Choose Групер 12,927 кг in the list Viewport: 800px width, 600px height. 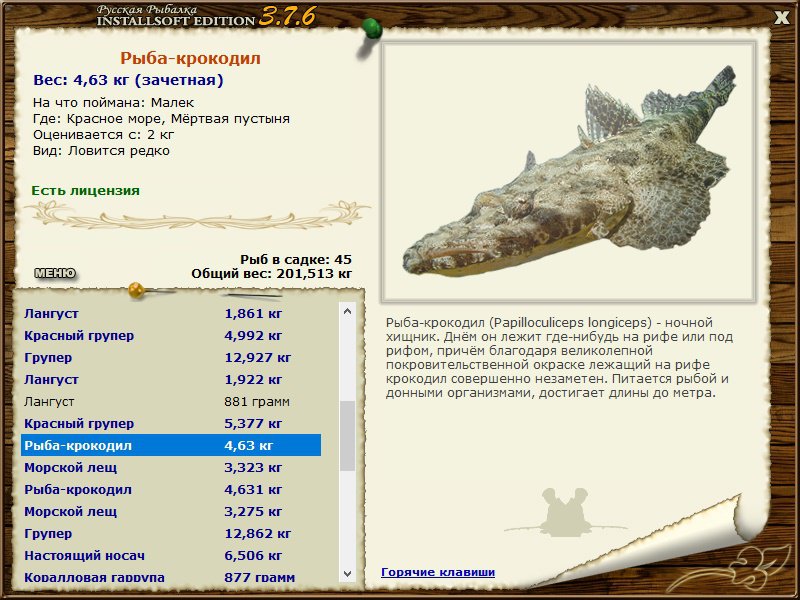[170, 358]
